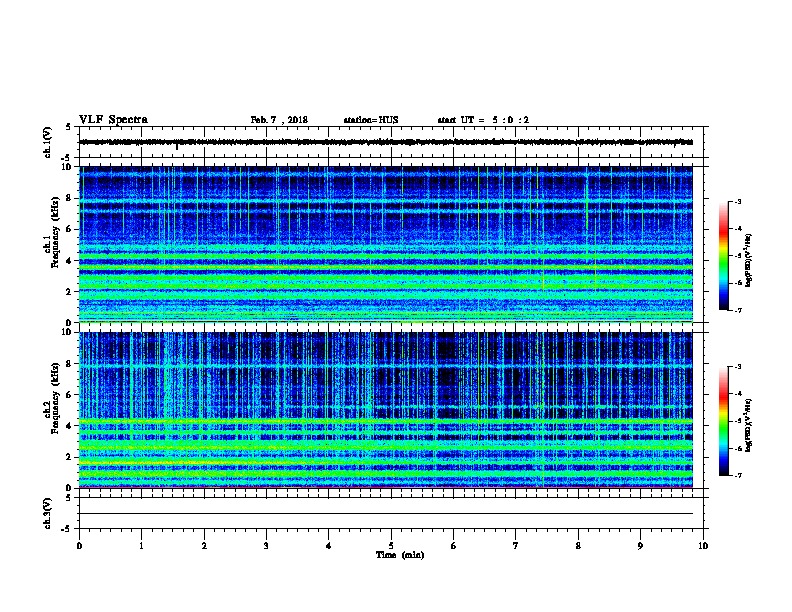Click the '5' tick on ch.1(V) axis
This screenshot has height=612, width=792.
click(68, 127)
